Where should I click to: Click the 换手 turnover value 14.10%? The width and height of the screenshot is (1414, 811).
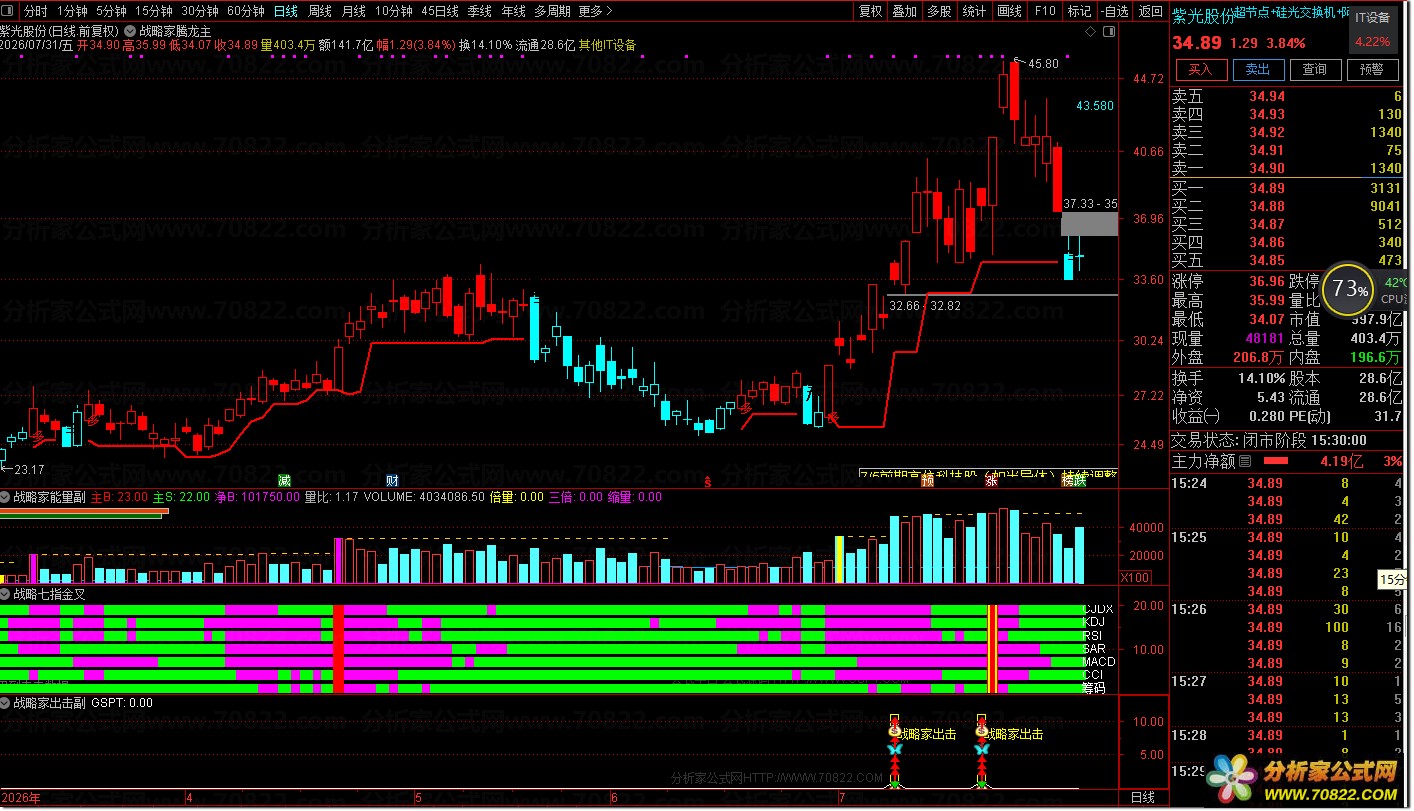tap(1263, 378)
